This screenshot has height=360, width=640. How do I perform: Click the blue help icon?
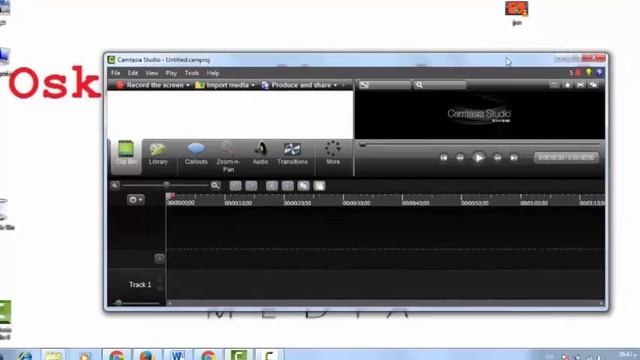(x=599, y=73)
